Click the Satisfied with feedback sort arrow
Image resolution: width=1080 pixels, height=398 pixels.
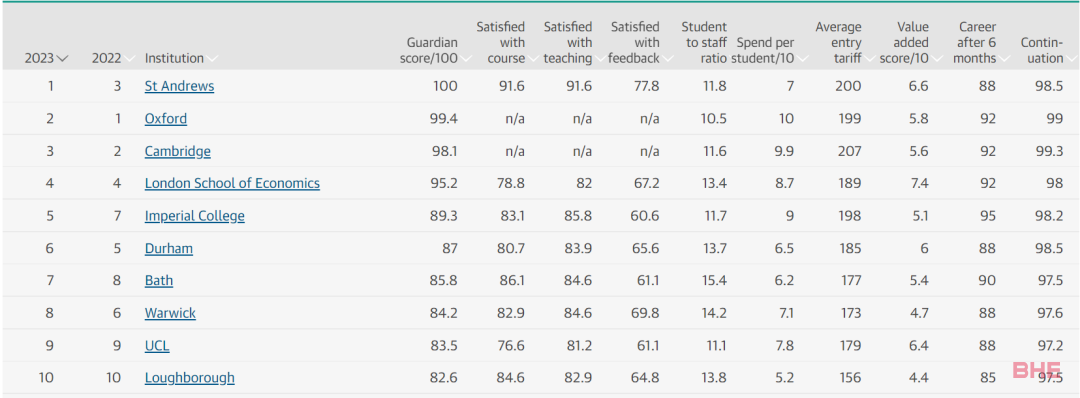[x=667, y=59]
